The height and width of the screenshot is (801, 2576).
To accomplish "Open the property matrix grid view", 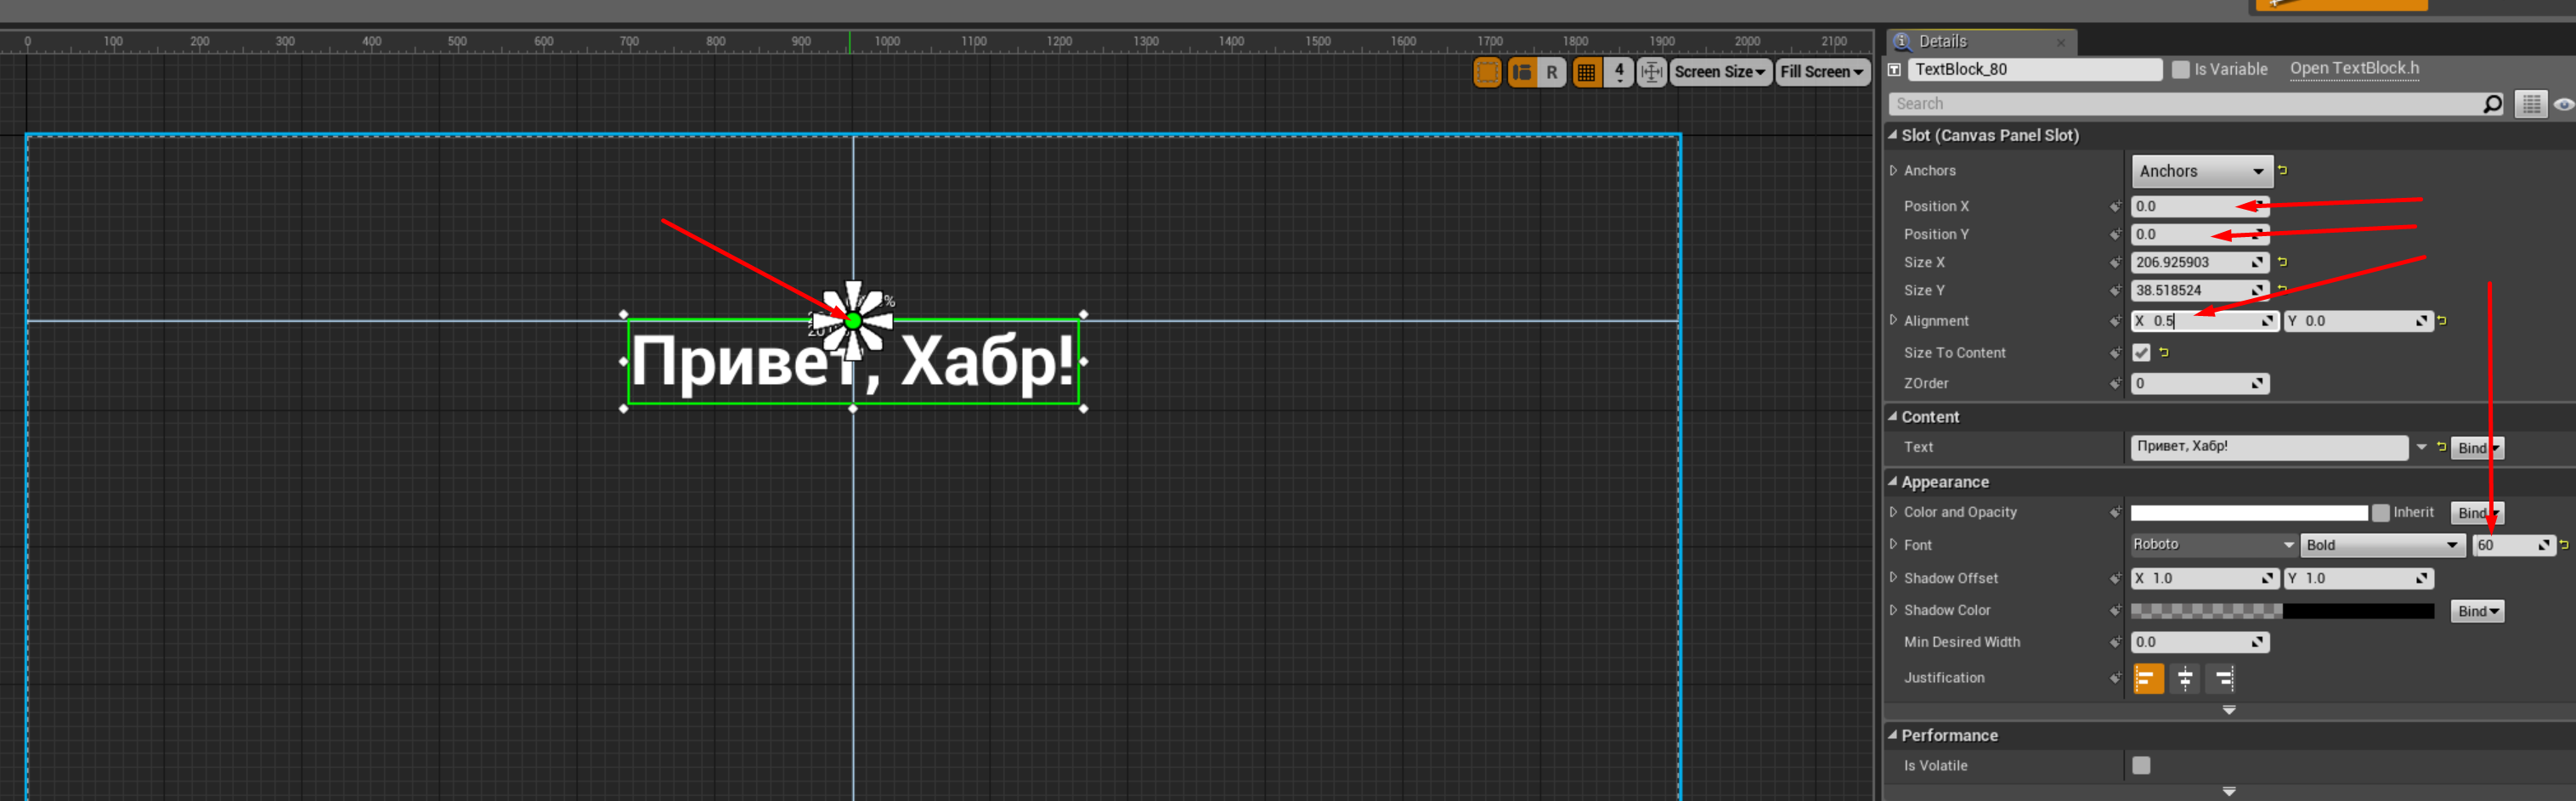I will (x=2531, y=104).
